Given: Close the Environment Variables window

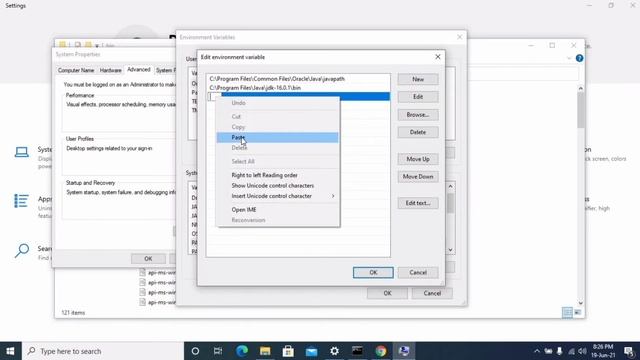Looking at the screenshot, I should (x=460, y=37).
